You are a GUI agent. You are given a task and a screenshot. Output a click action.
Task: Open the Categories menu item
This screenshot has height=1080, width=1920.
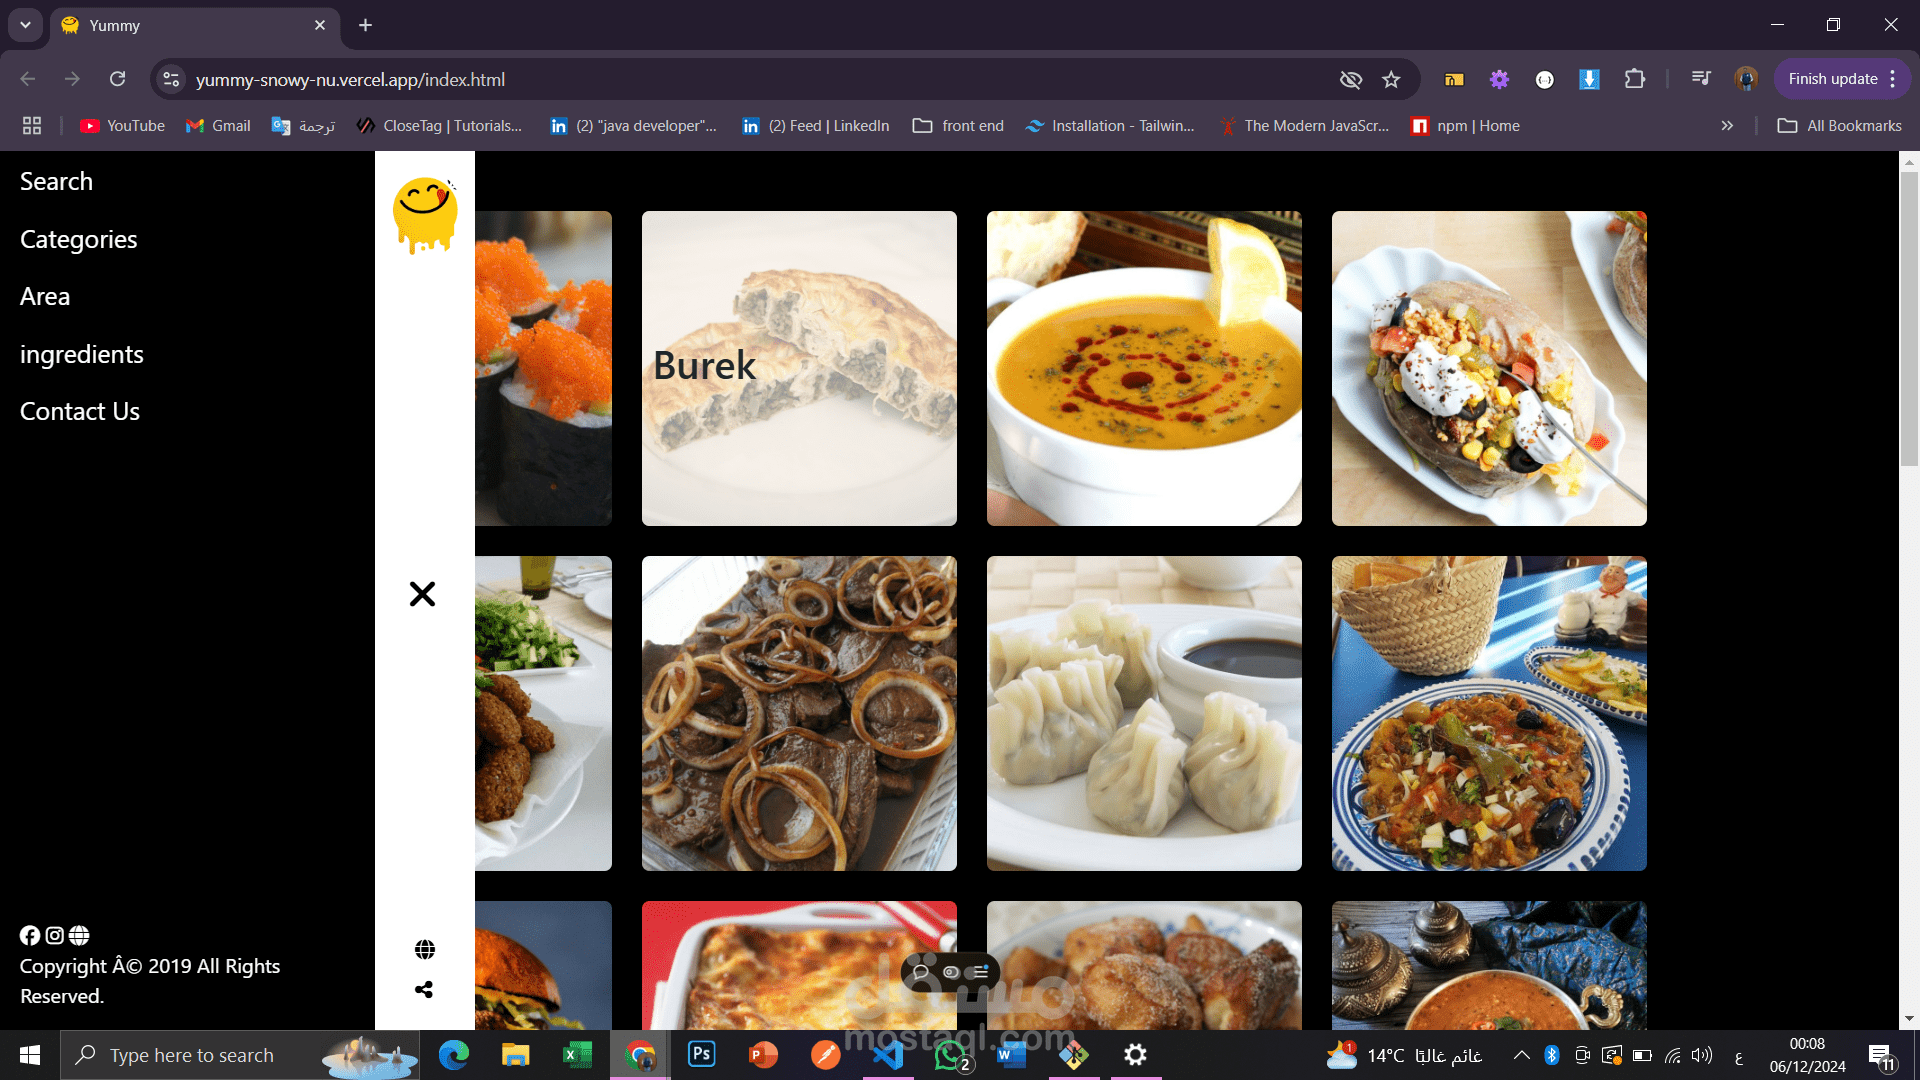[78, 239]
